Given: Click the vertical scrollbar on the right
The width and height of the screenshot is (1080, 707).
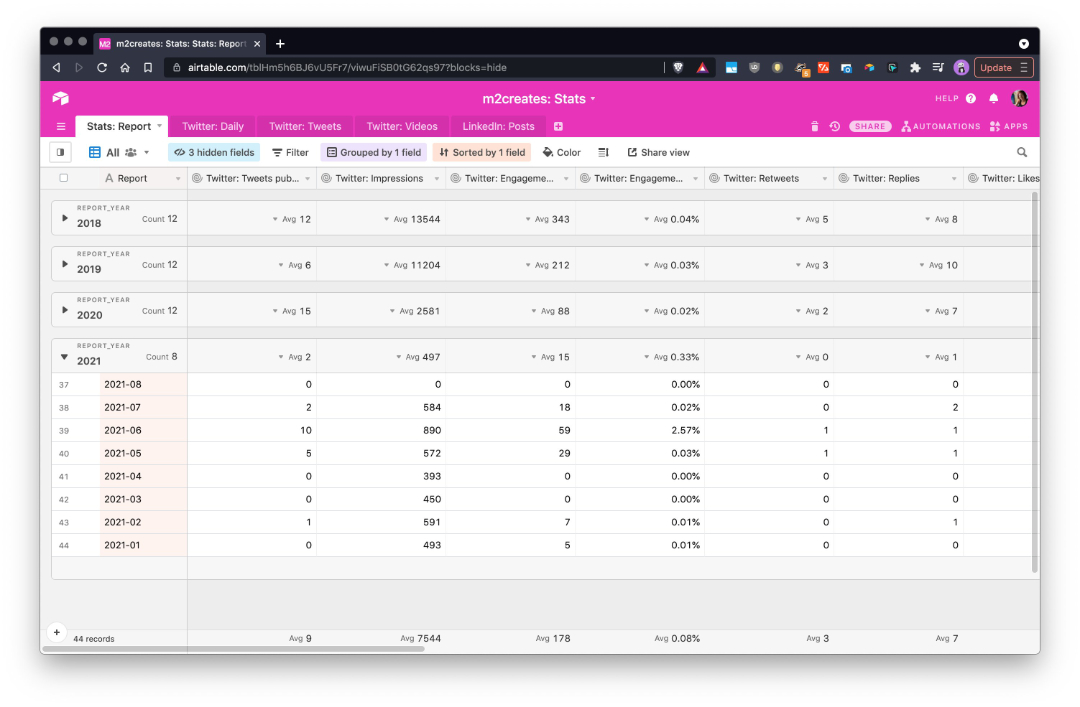Looking at the screenshot, I should [x=1035, y=382].
